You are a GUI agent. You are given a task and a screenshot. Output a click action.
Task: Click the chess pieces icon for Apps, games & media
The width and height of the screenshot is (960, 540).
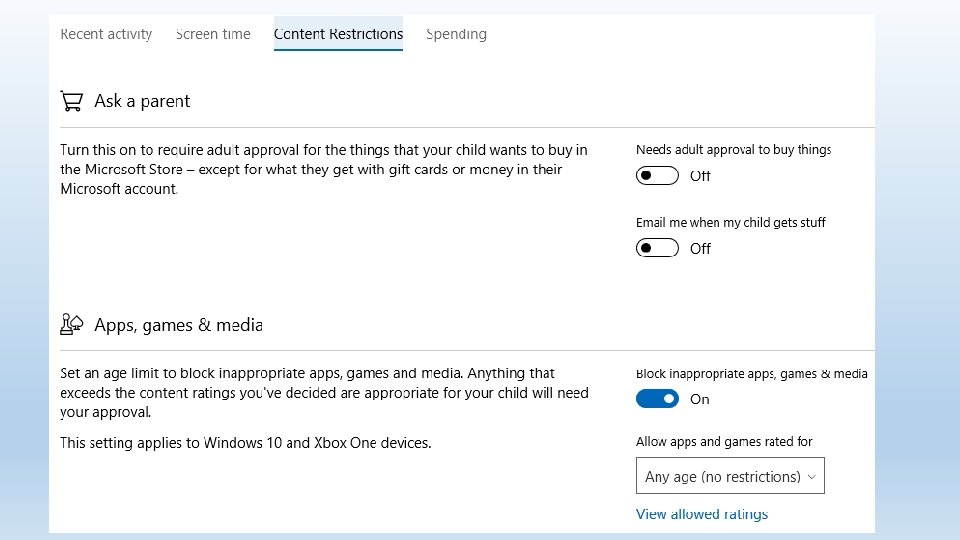(x=71, y=324)
